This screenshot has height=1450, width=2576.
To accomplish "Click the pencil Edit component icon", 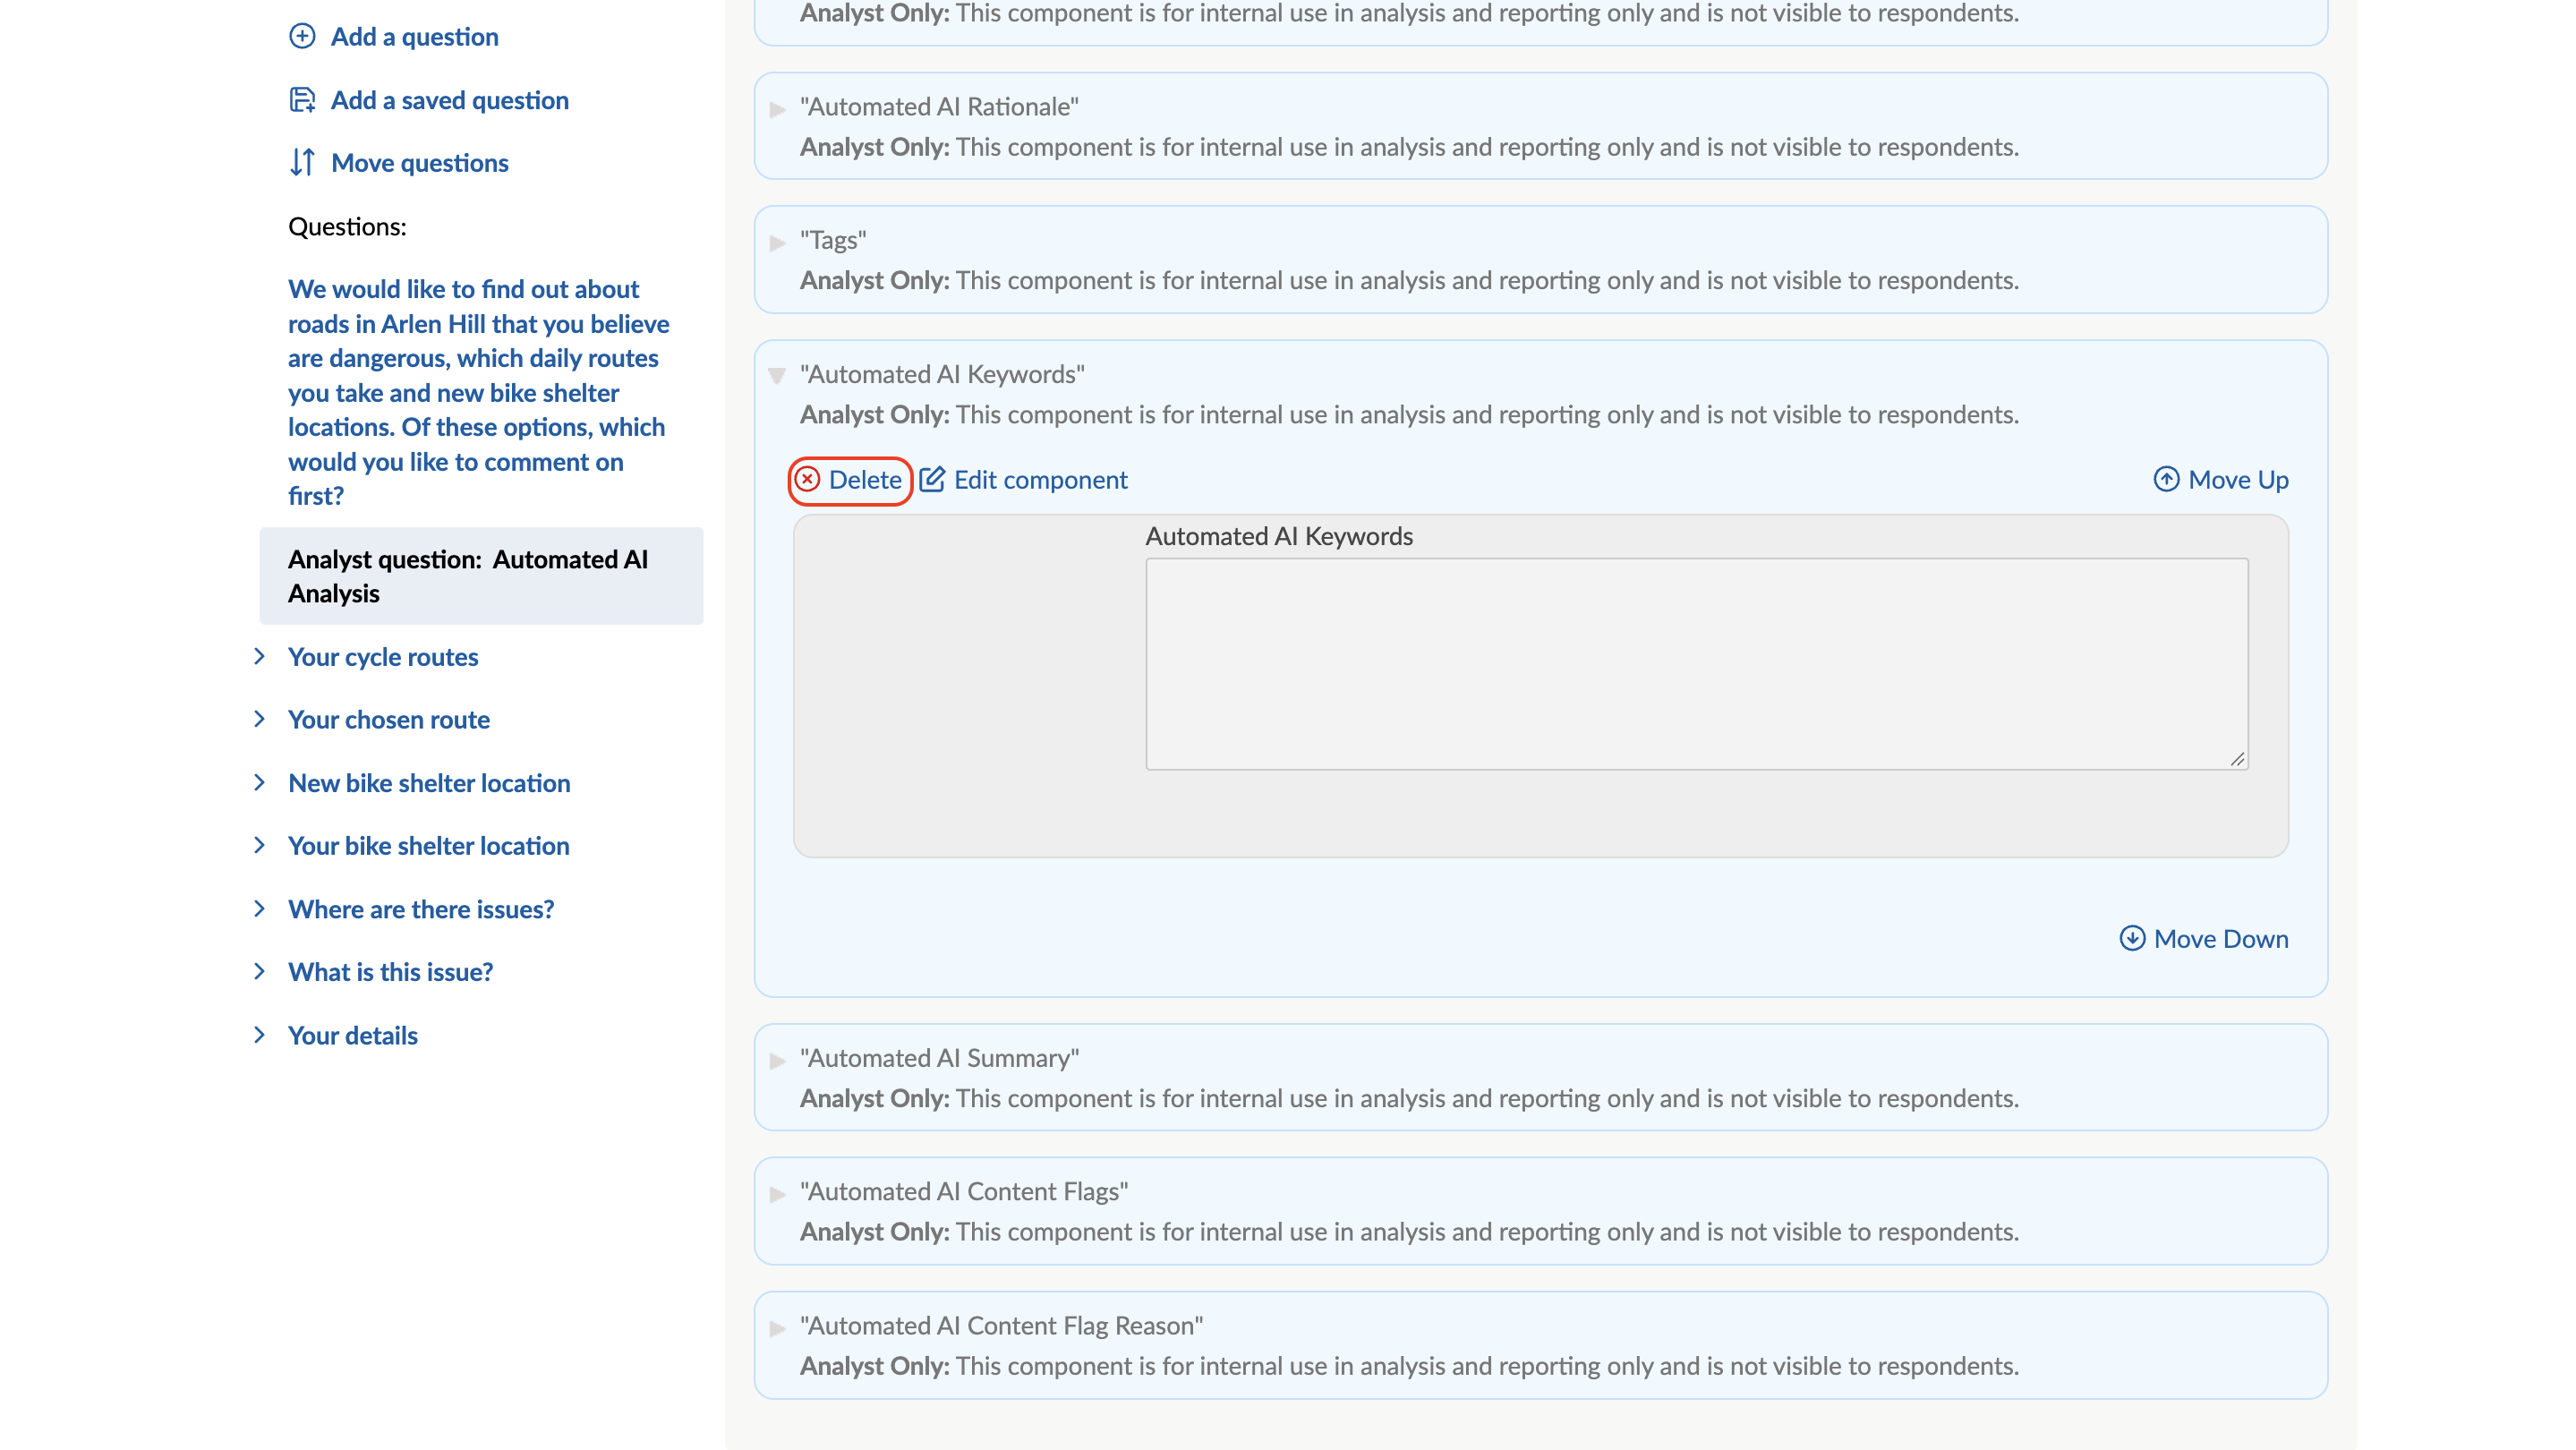I will pyautogui.click(x=932, y=479).
